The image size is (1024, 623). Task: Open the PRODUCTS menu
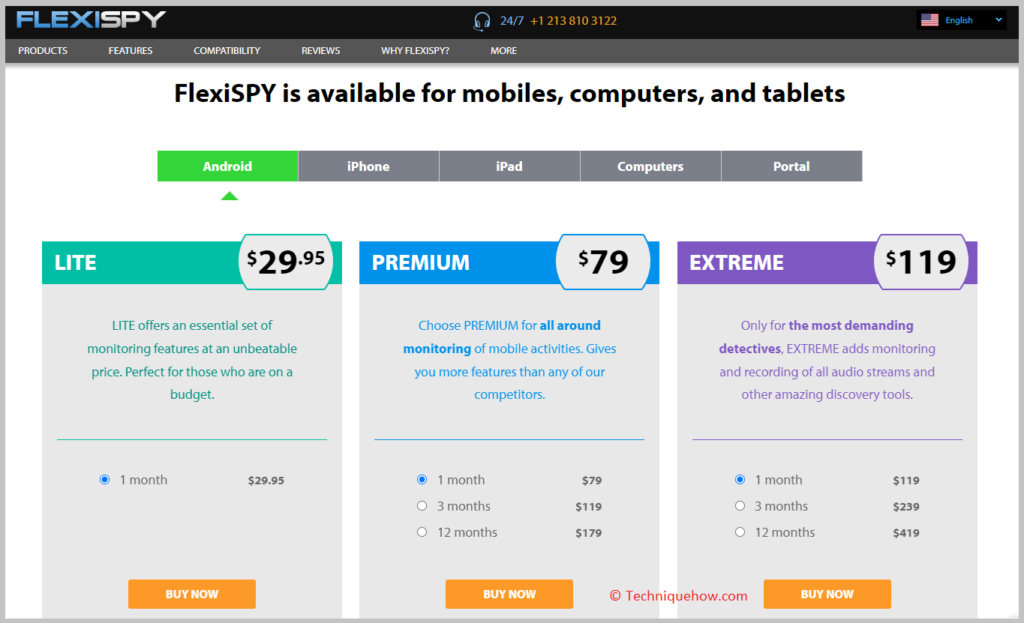pyautogui.click(x=42, y=50)
